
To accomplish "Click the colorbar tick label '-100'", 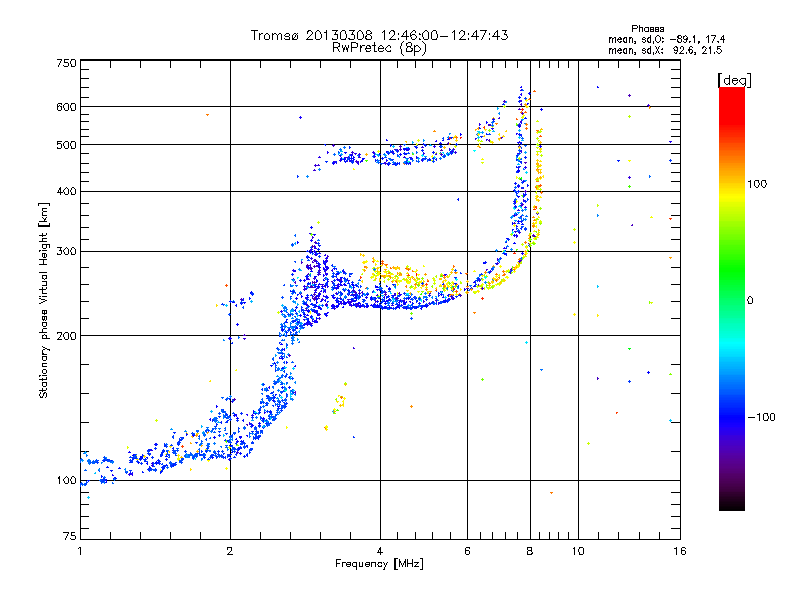I will (761, 417).
